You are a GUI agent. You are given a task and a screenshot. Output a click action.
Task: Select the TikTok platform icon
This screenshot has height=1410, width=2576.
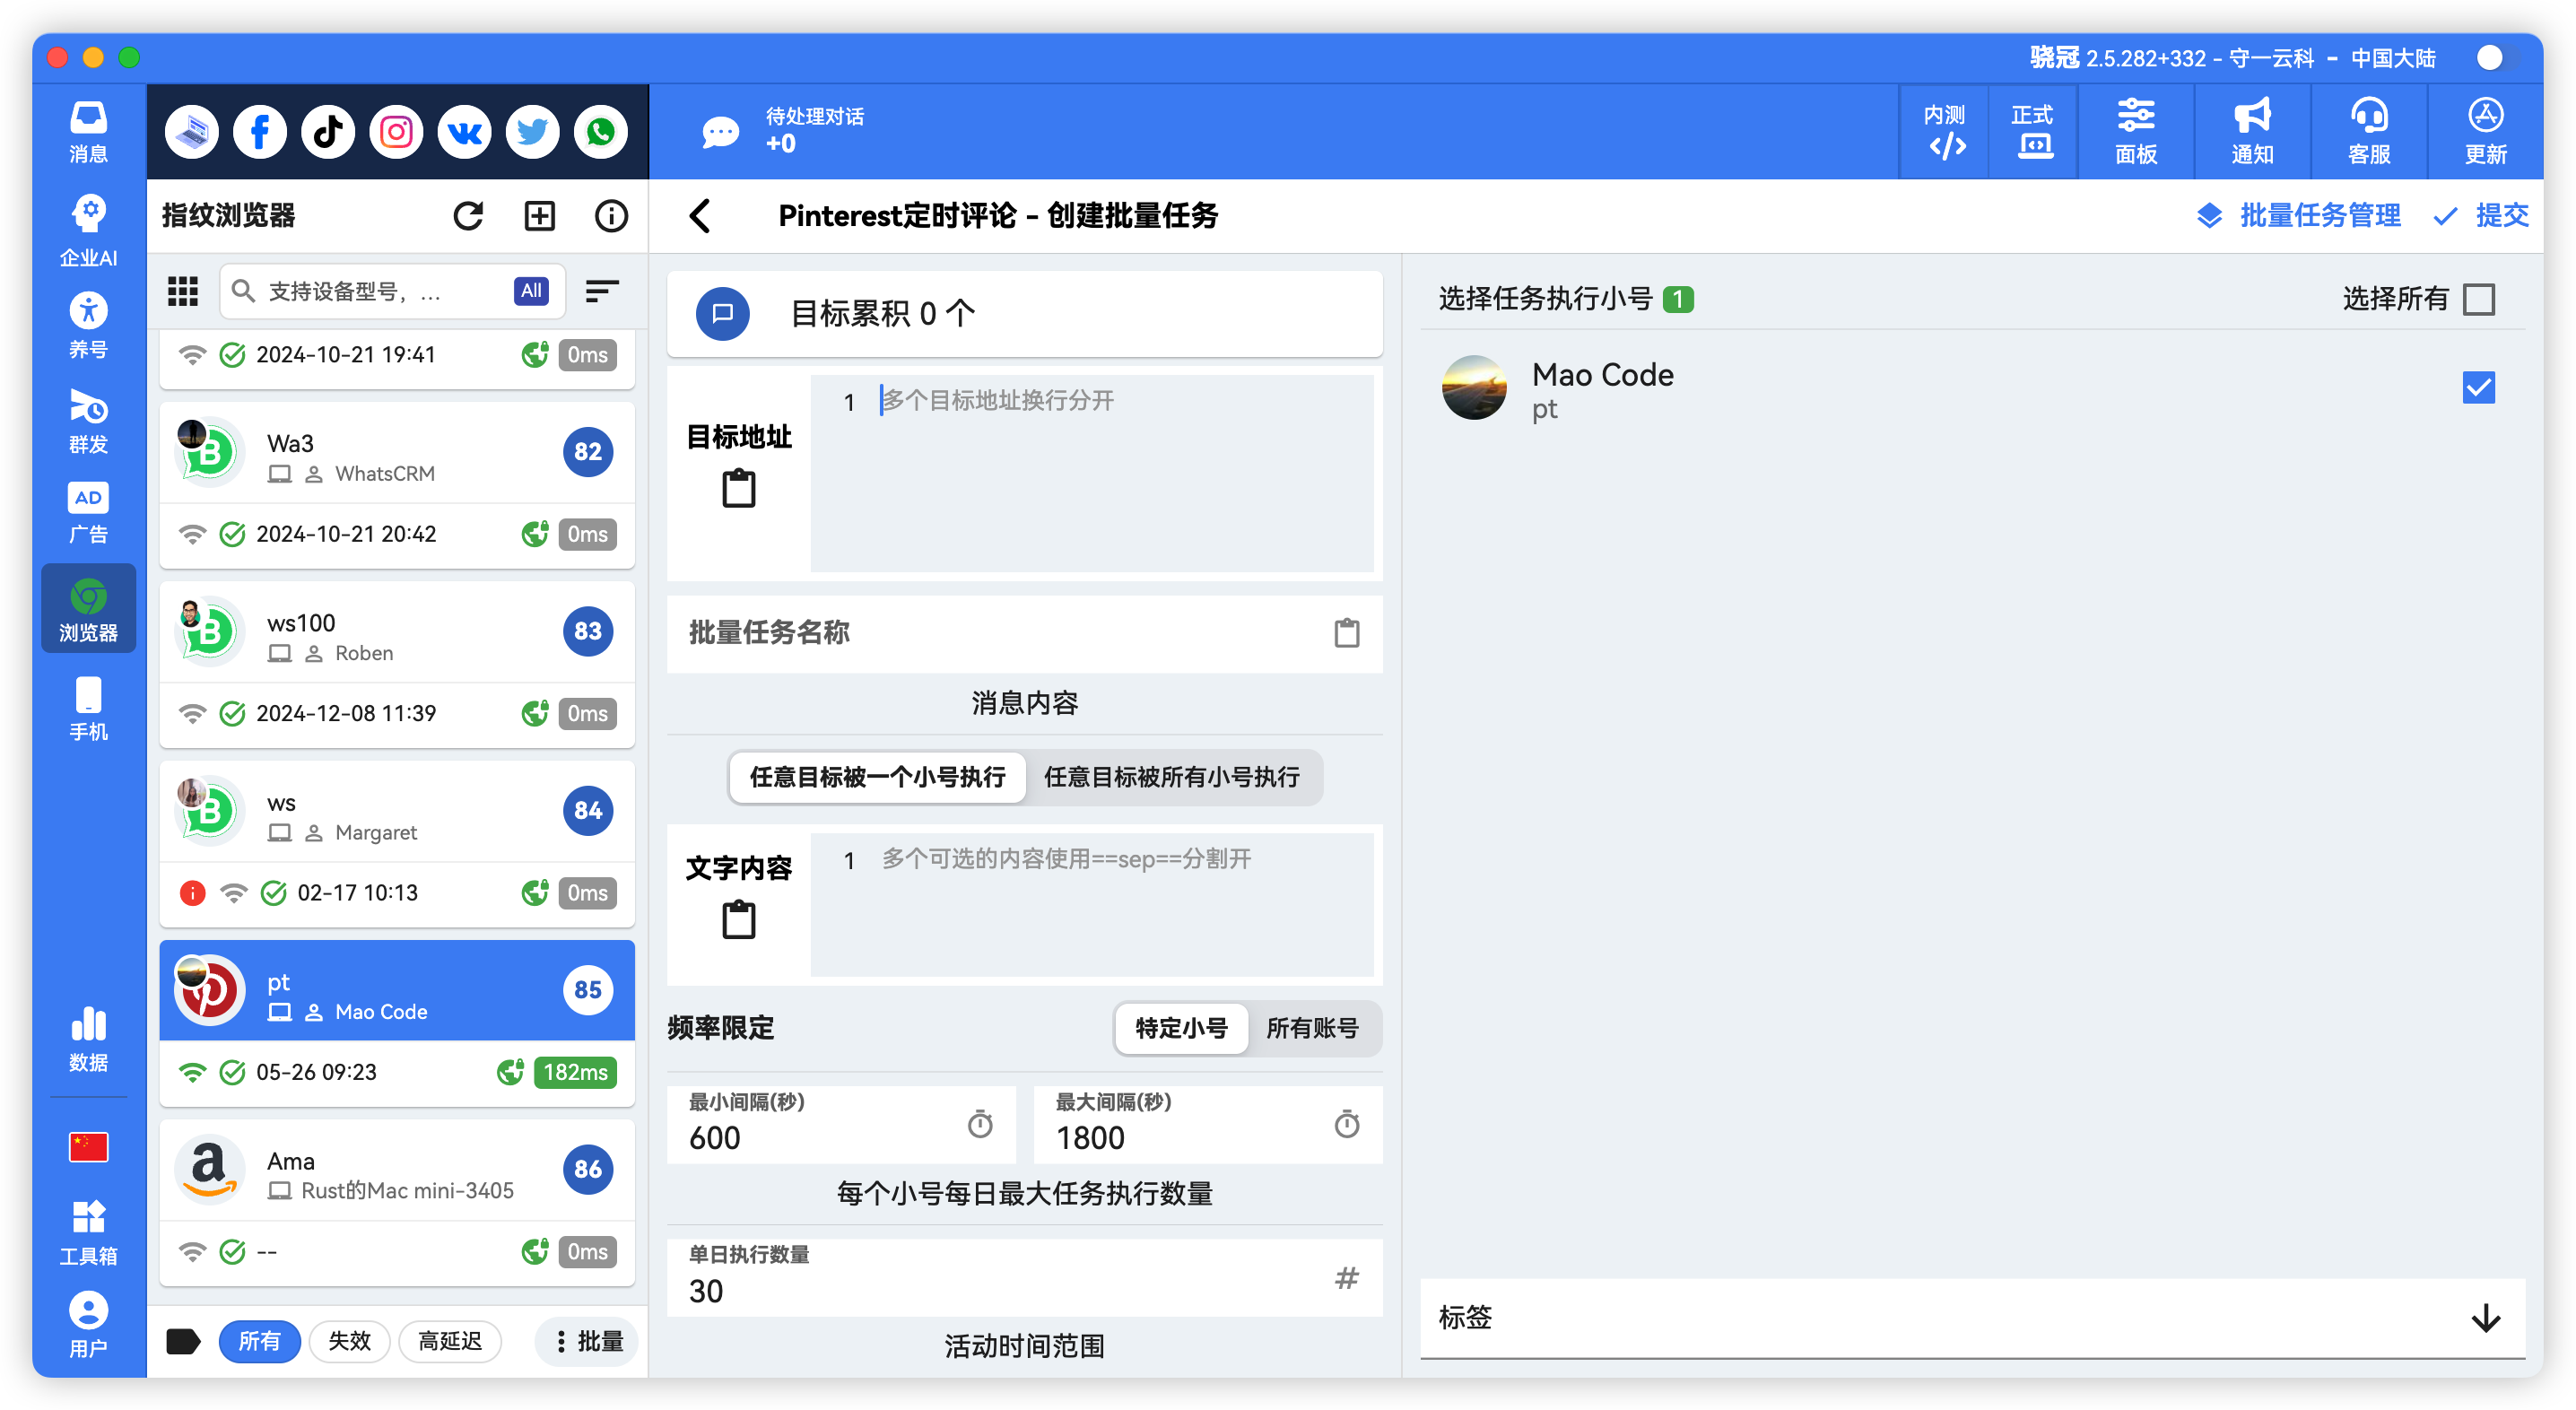pos(327,131)
